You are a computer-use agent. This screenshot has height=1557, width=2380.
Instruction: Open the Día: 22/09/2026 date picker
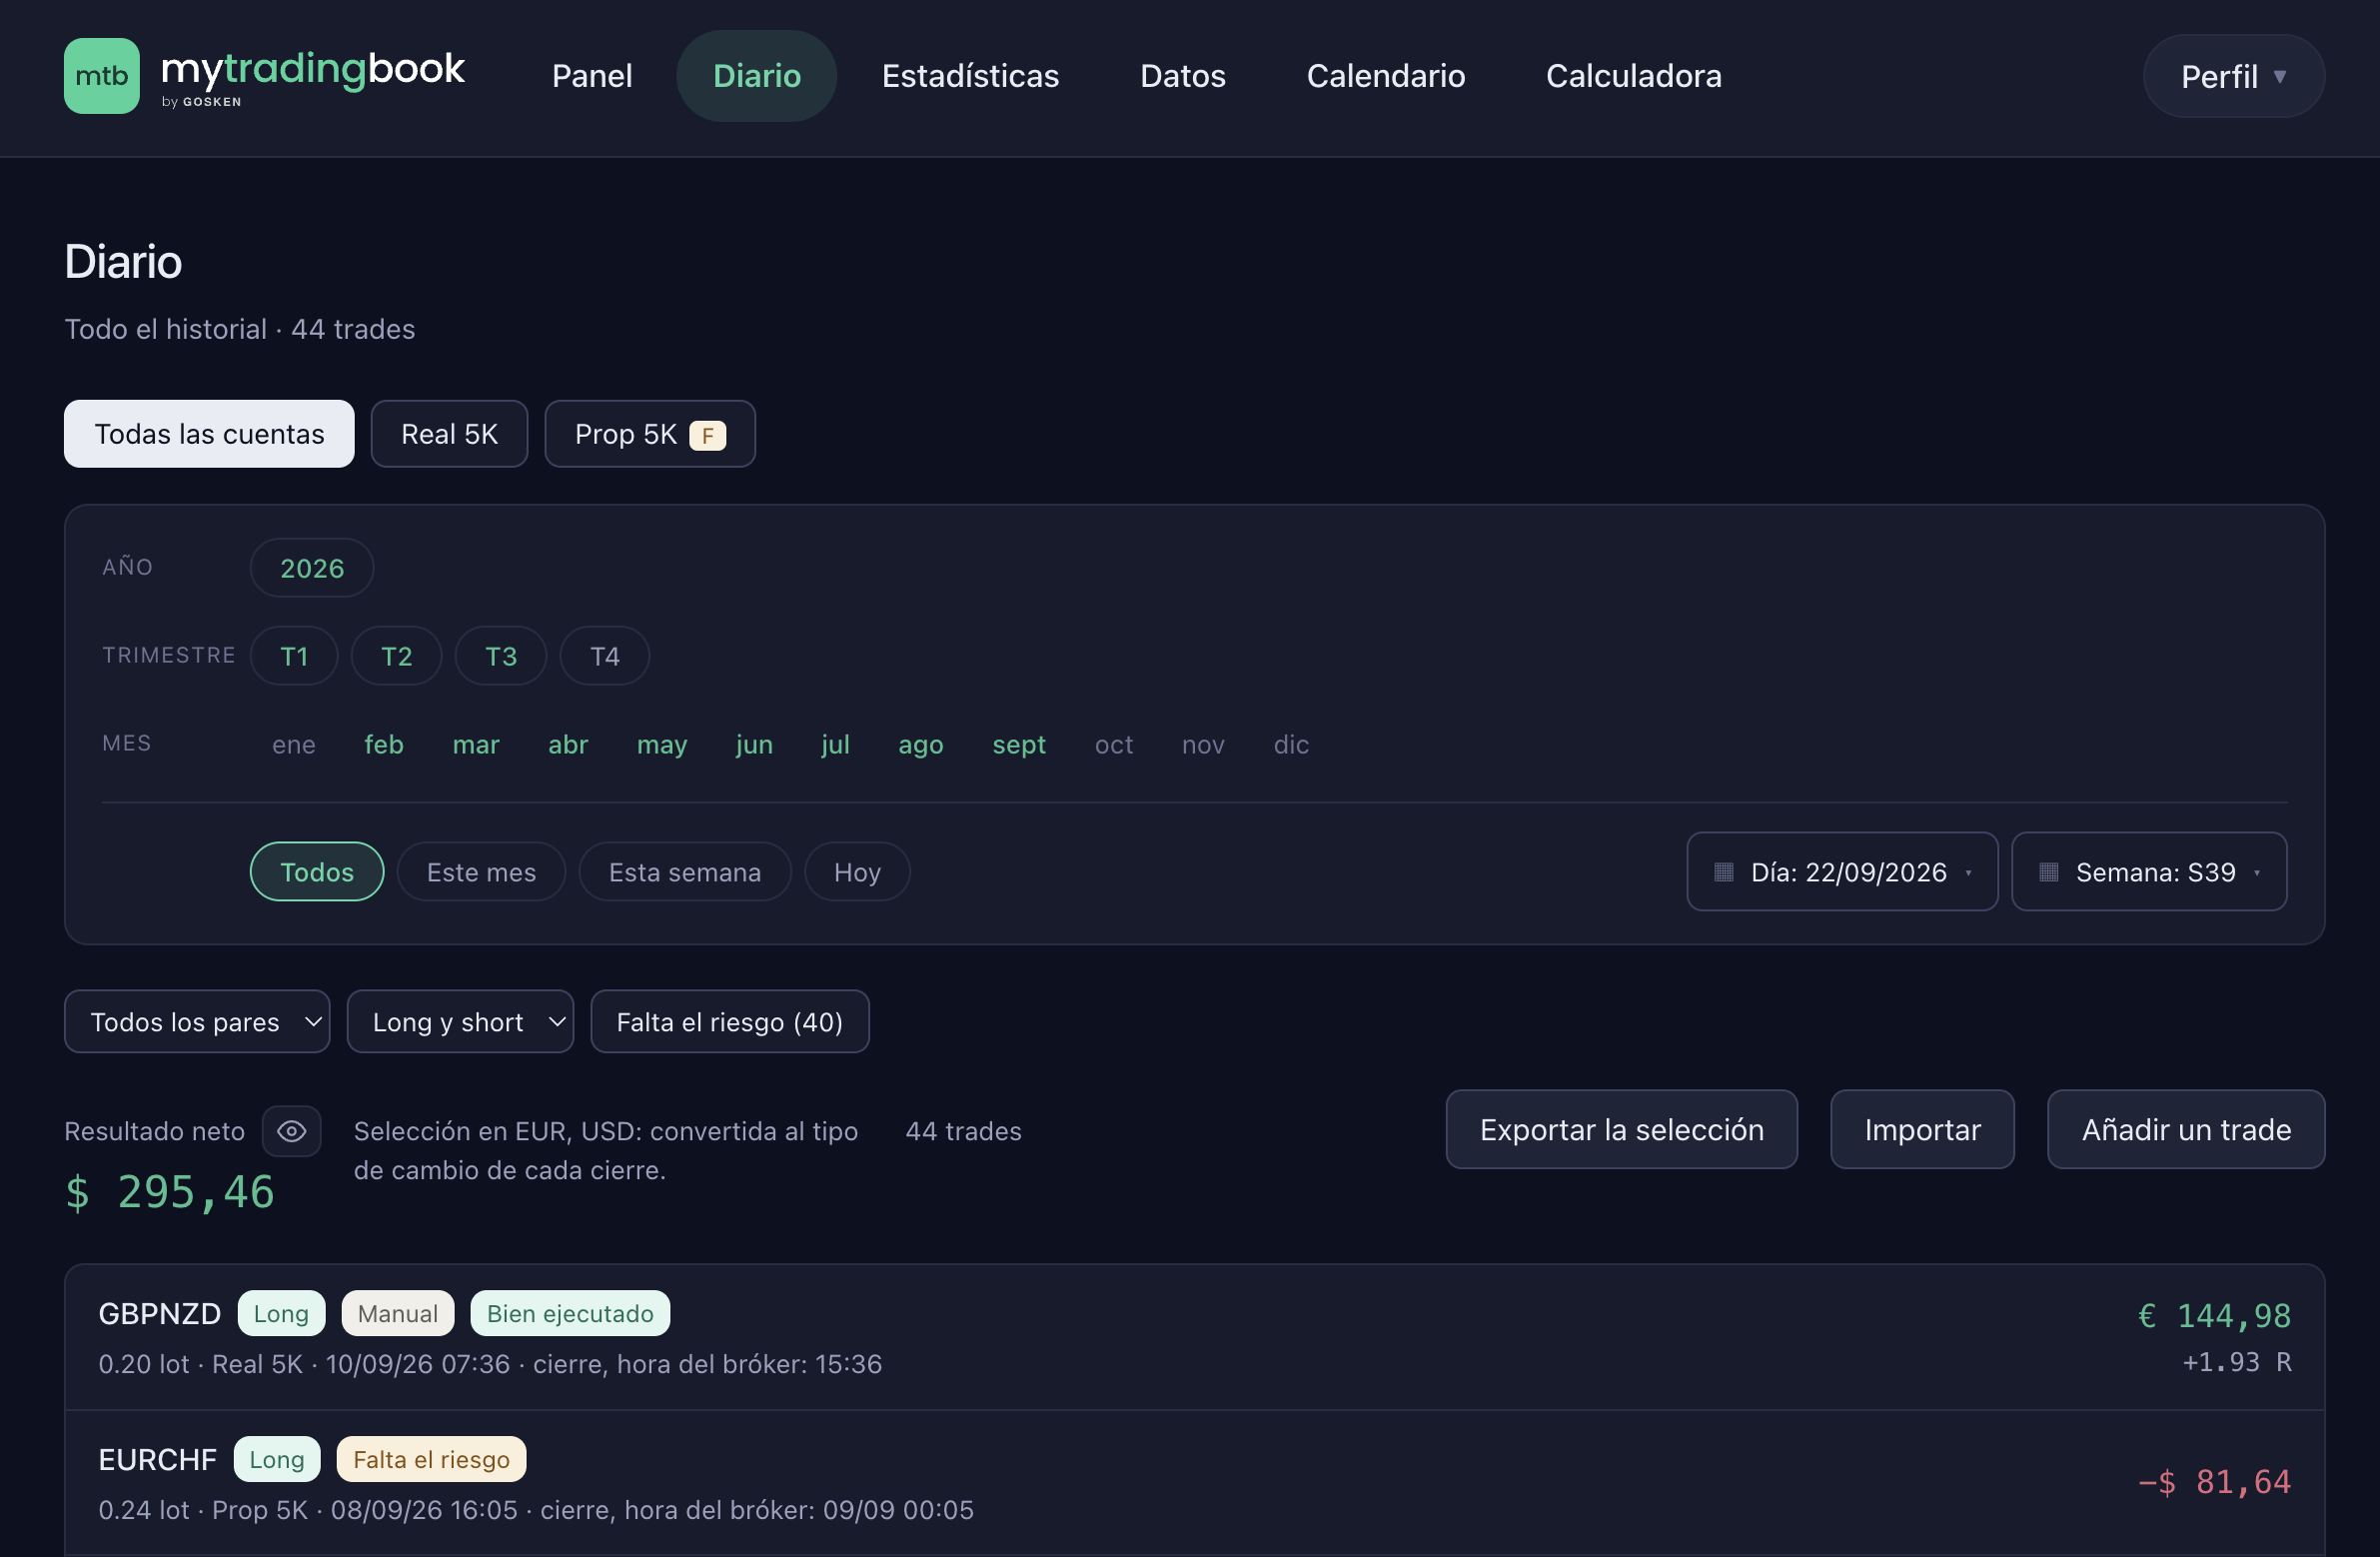click(x=1842, y=872)
